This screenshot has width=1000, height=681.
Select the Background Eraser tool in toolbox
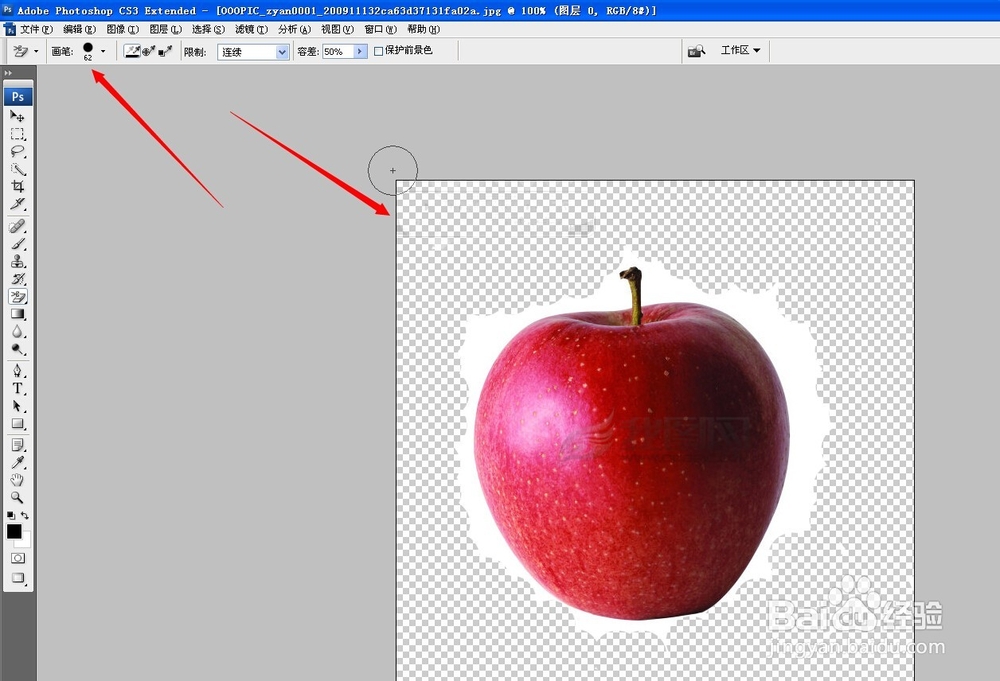pyautogui.click(x=17, y=297)
